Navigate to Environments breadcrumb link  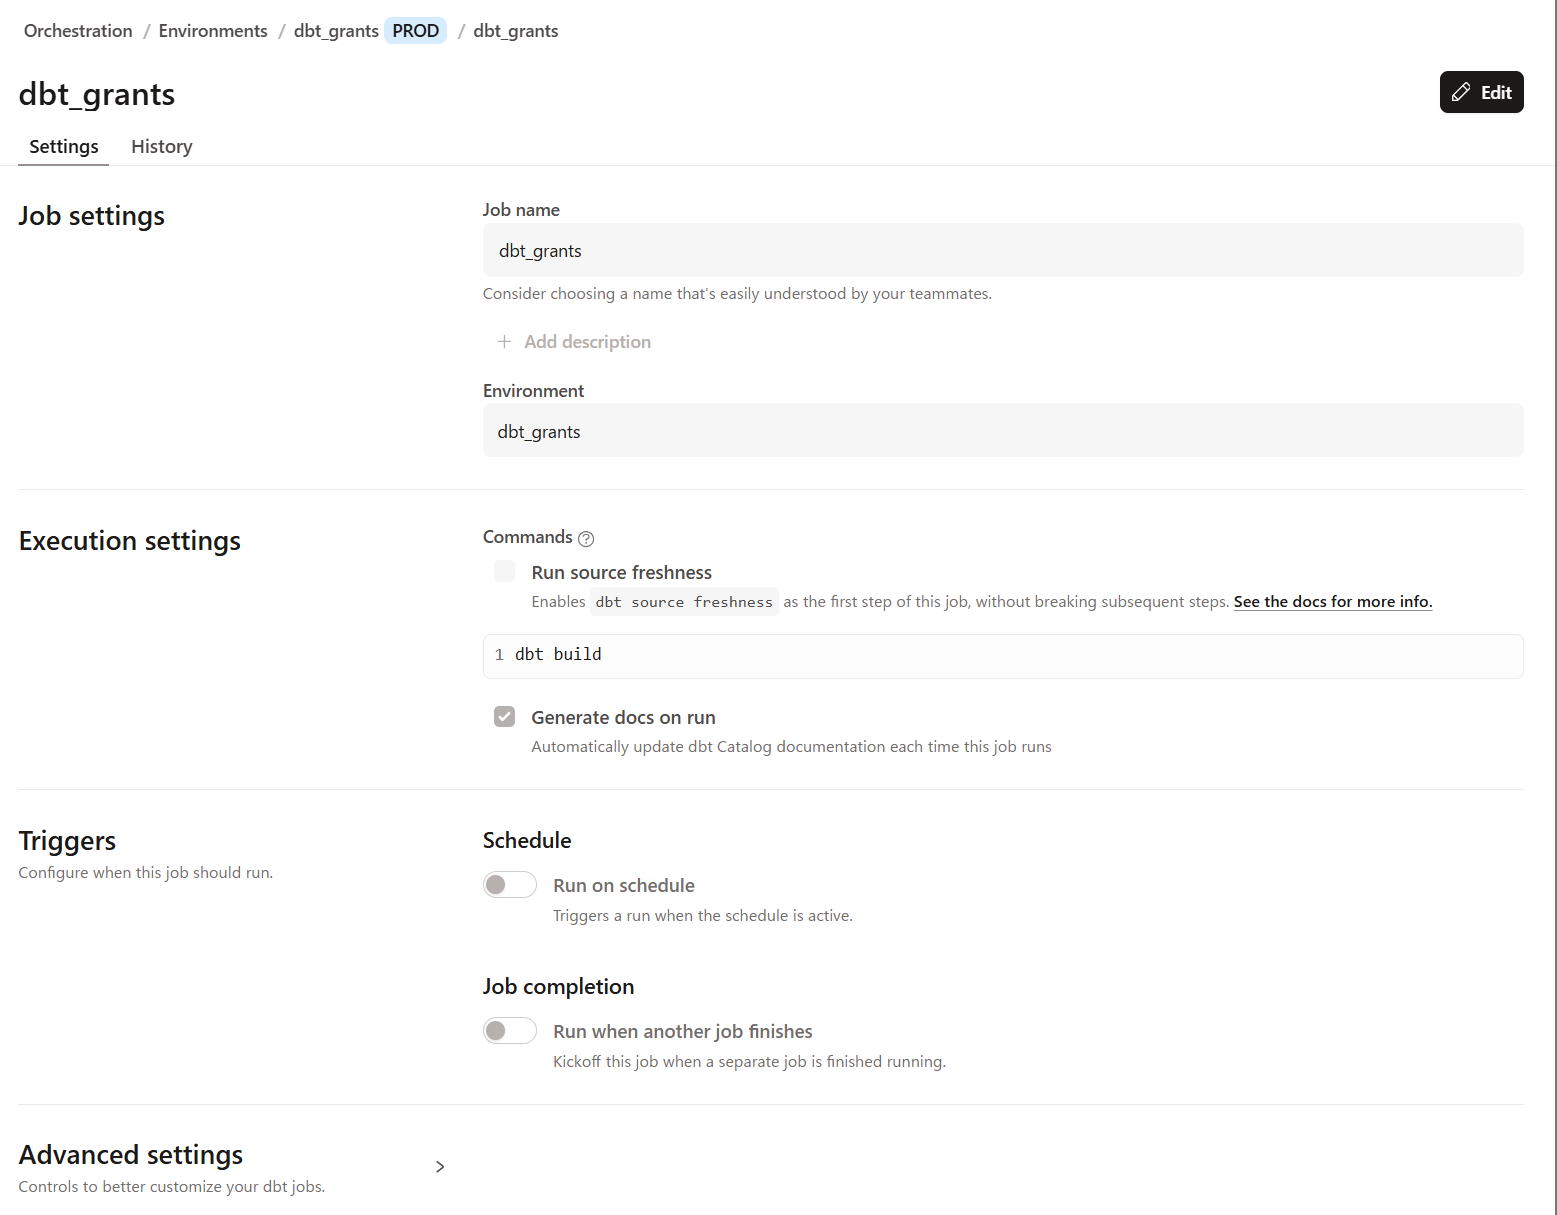pos(213,31)
